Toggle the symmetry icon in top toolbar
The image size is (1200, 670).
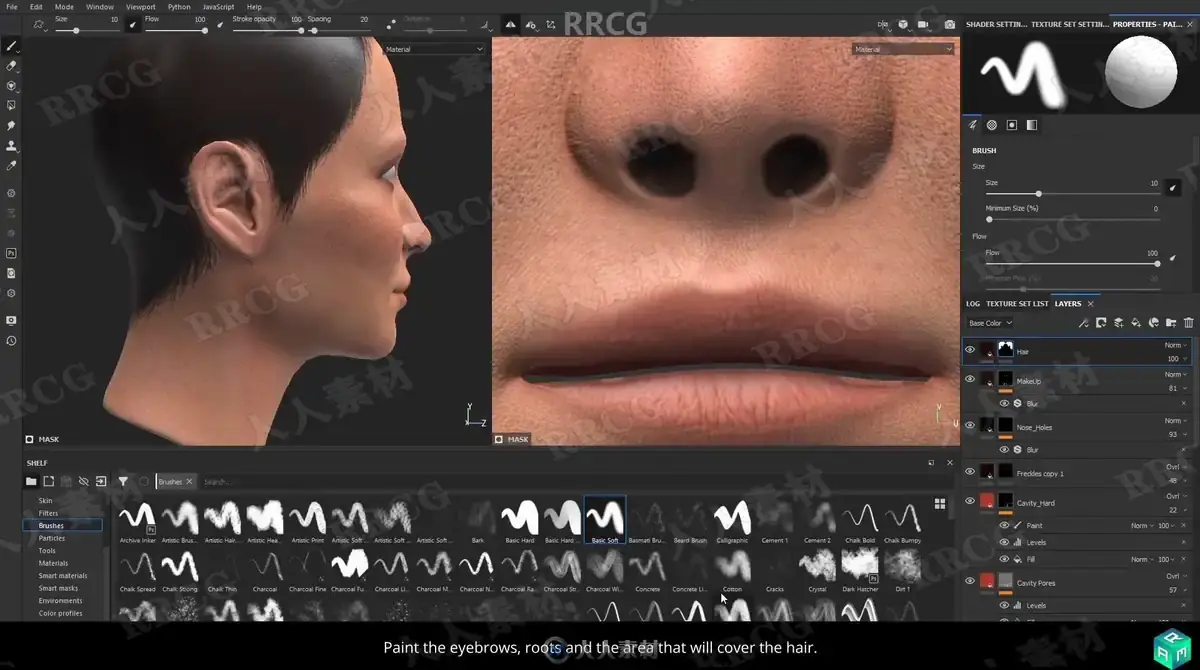coord(510,24)
